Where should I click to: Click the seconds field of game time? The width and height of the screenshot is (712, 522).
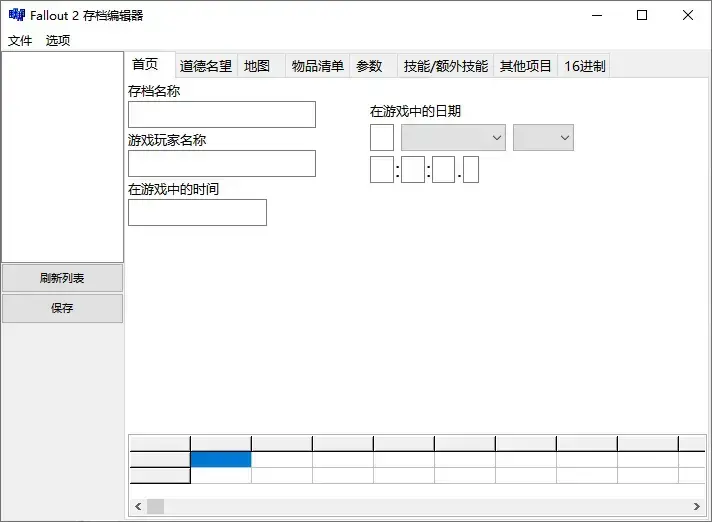[x=443, y=169]
